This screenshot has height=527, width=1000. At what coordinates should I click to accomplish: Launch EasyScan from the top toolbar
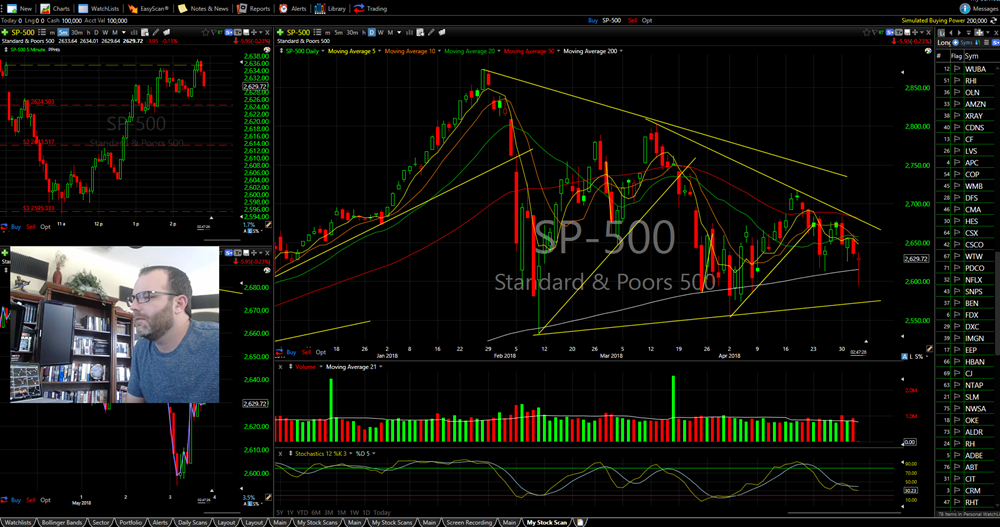click(149, 8)
